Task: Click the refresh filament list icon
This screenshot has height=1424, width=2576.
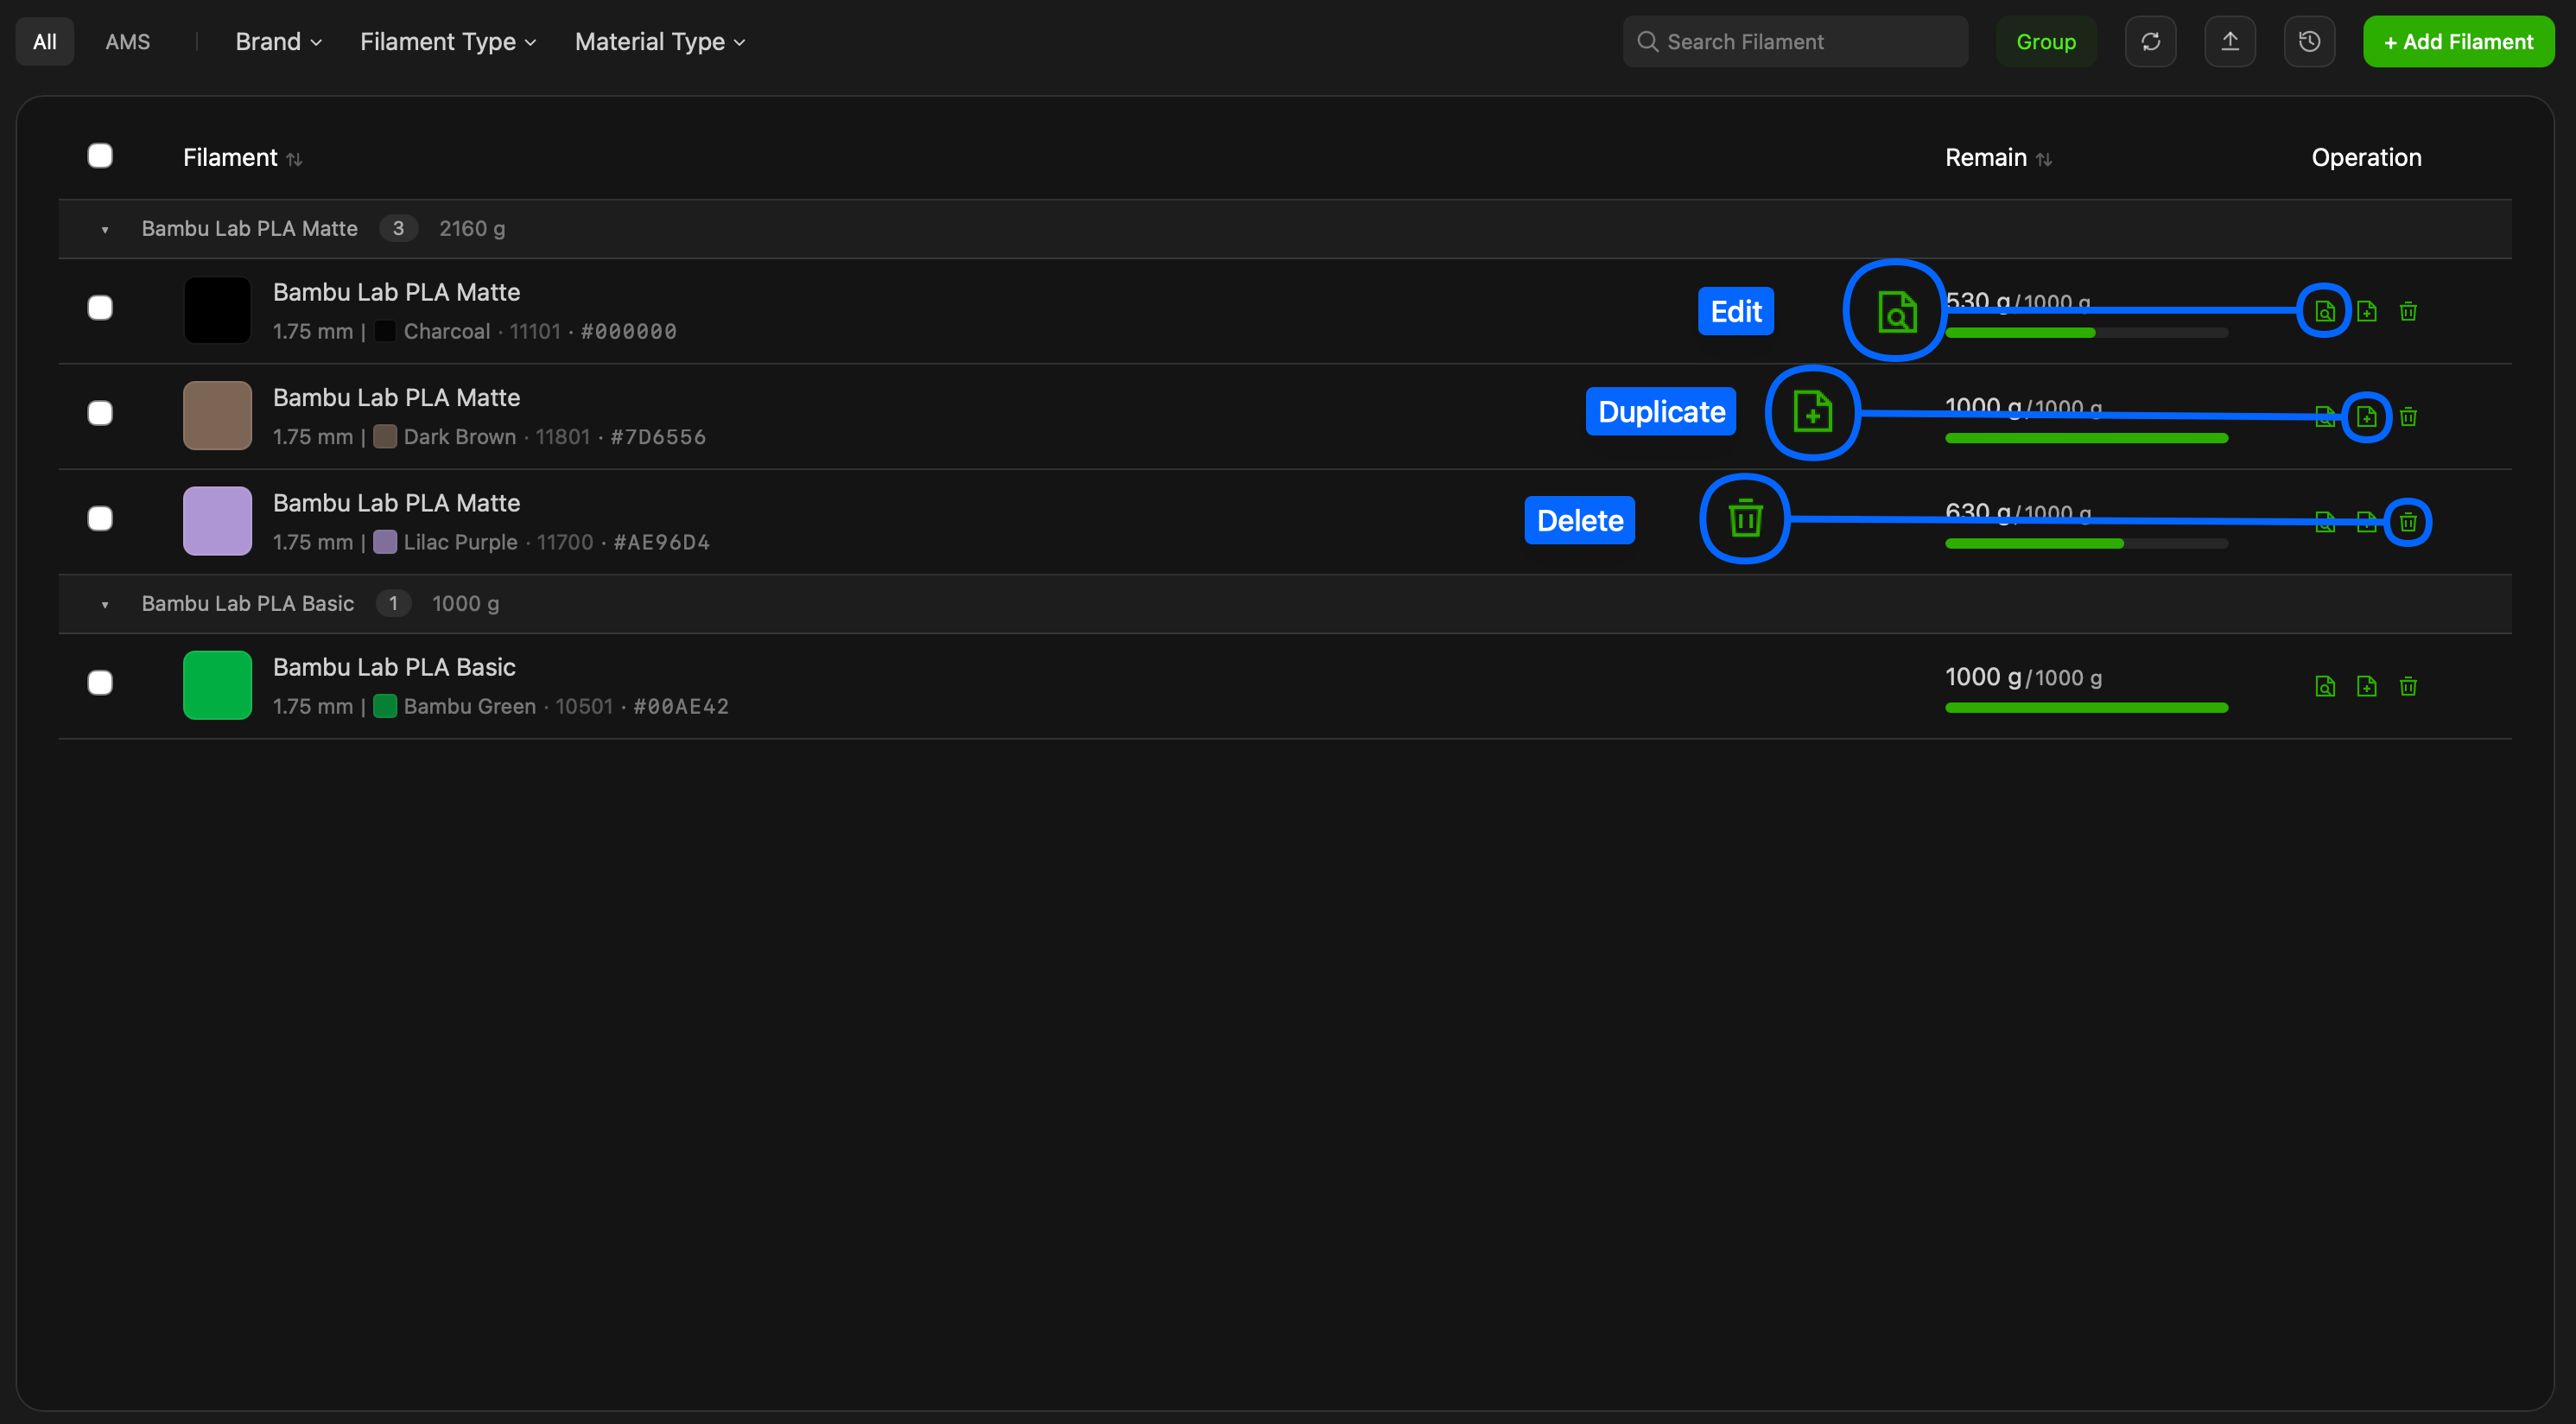Action: coord(2150,41)
